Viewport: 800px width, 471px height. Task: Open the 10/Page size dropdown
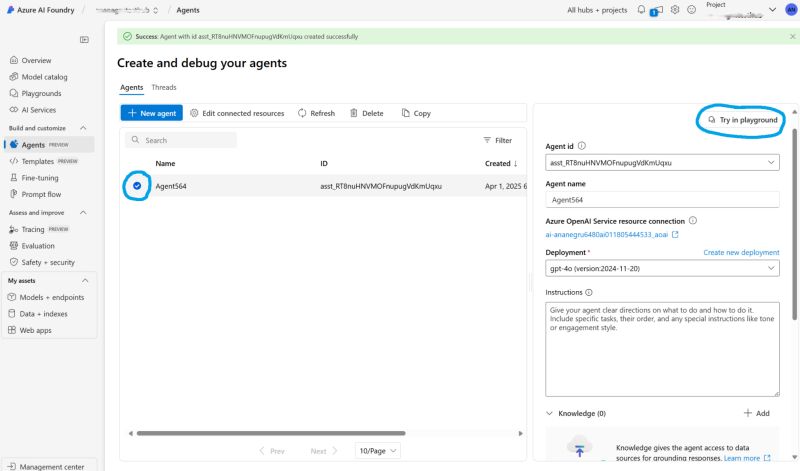click(378, 451)
